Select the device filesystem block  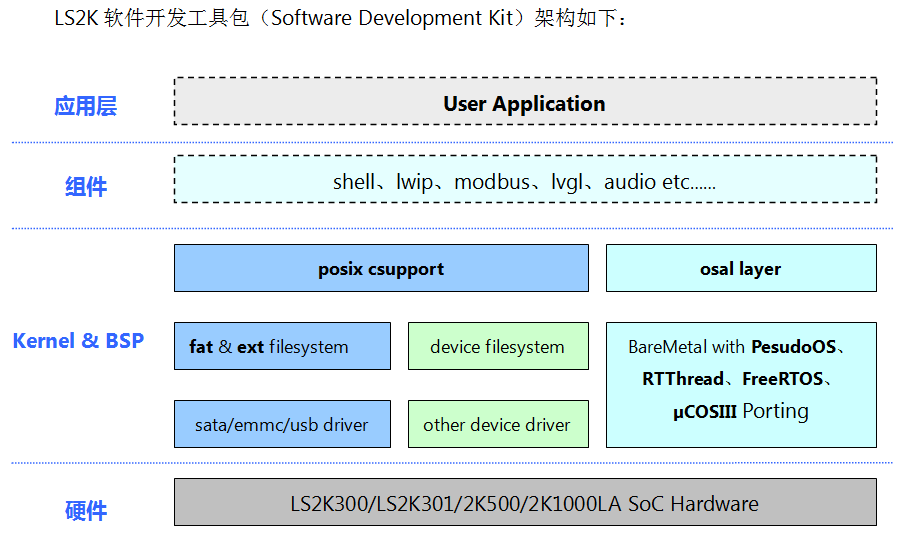(498, 346)
